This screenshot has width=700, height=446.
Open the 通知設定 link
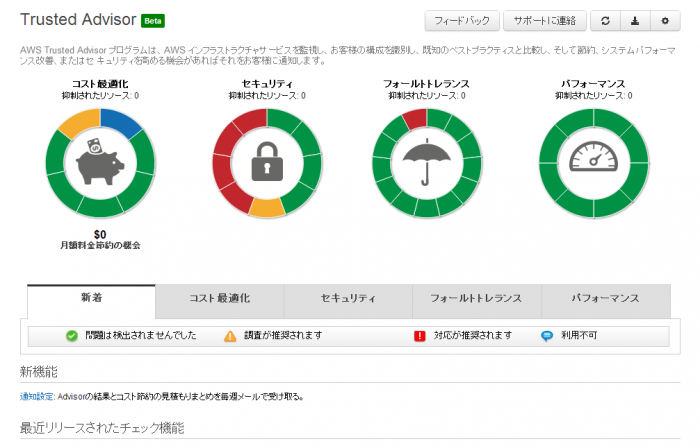(x=37, y=396)
